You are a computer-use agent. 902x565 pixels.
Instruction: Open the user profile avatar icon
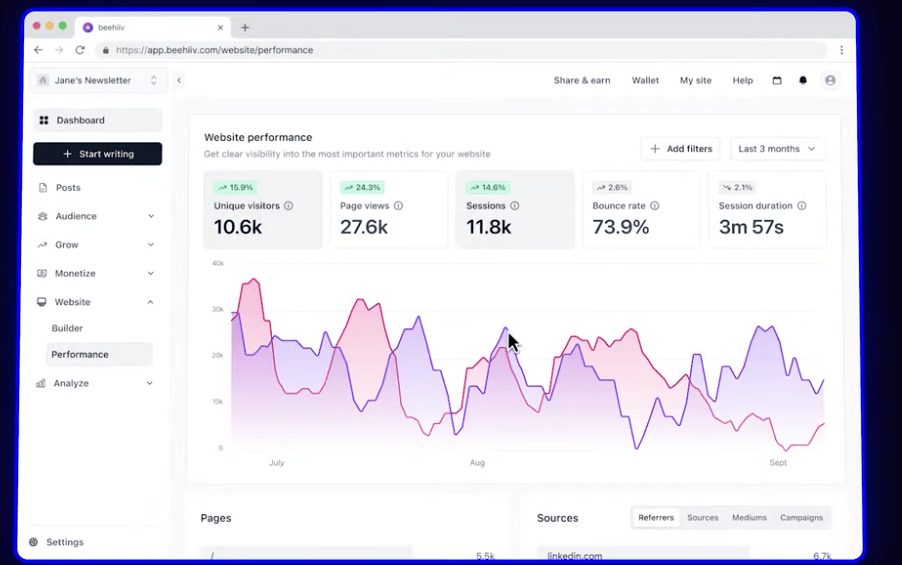pos(830,81)
